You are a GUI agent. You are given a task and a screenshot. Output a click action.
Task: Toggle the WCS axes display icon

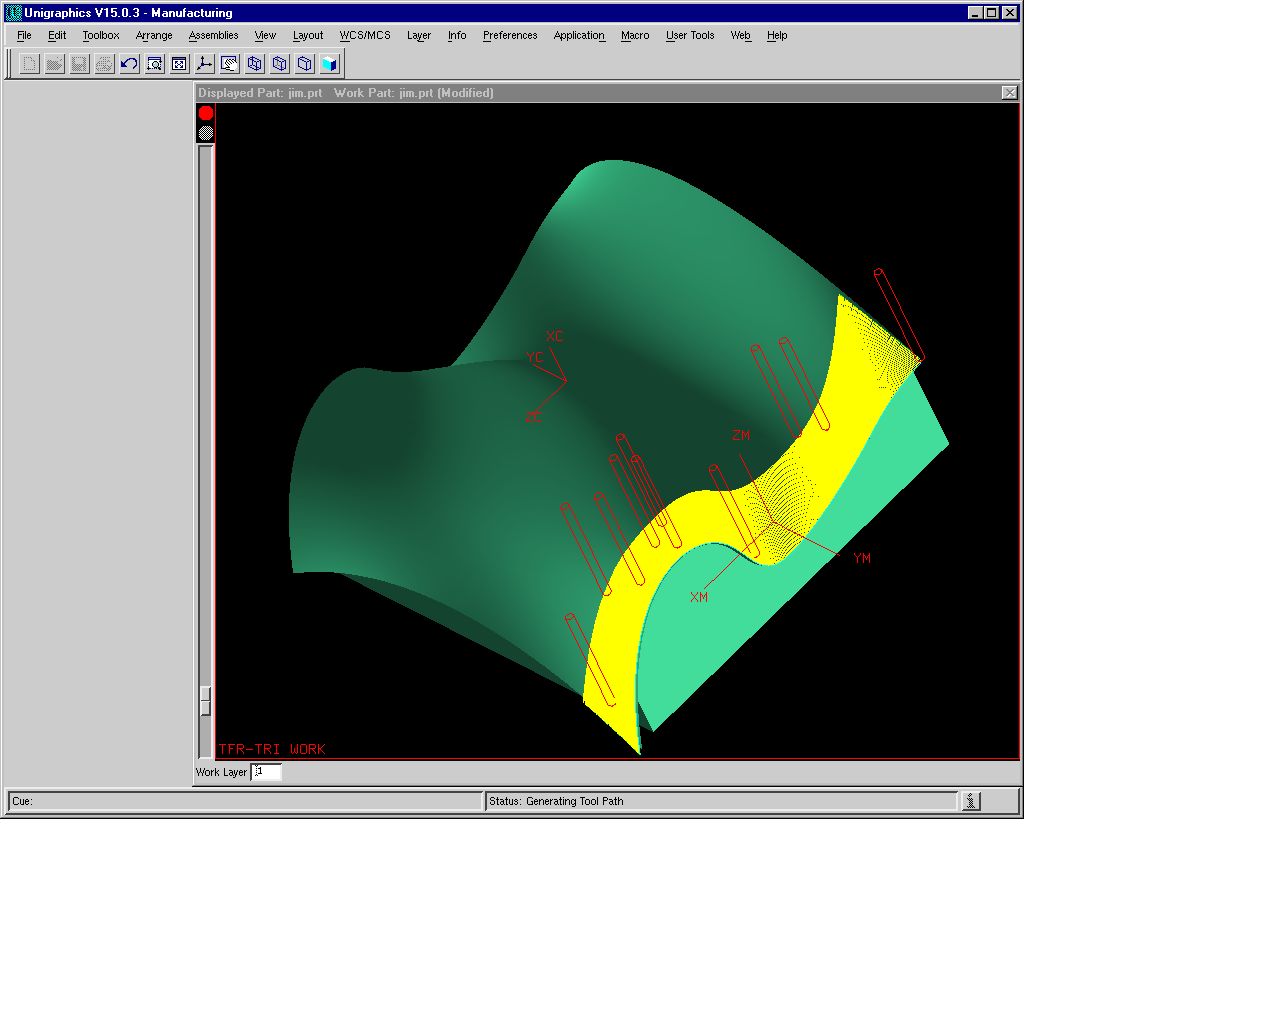tap(204, 64)
